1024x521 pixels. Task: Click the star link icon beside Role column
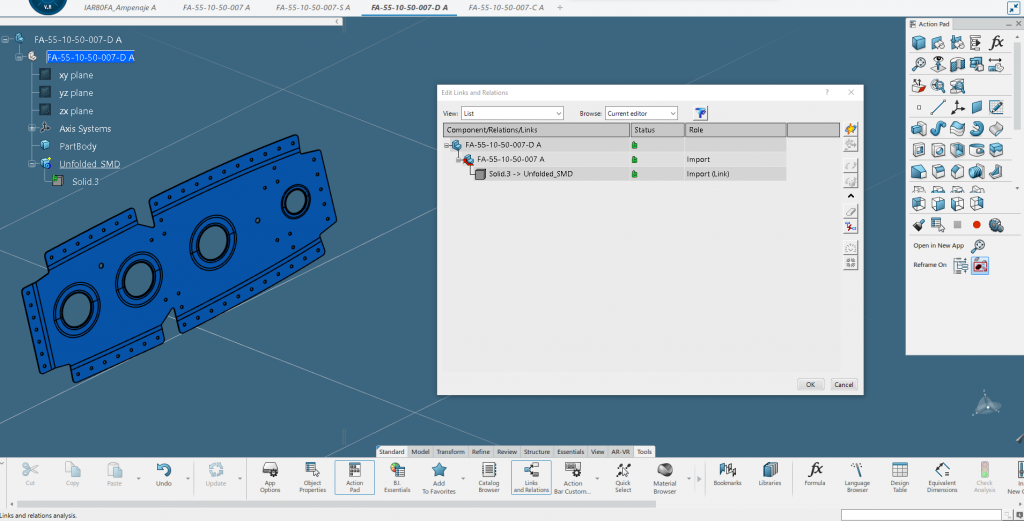click(850, 129)
